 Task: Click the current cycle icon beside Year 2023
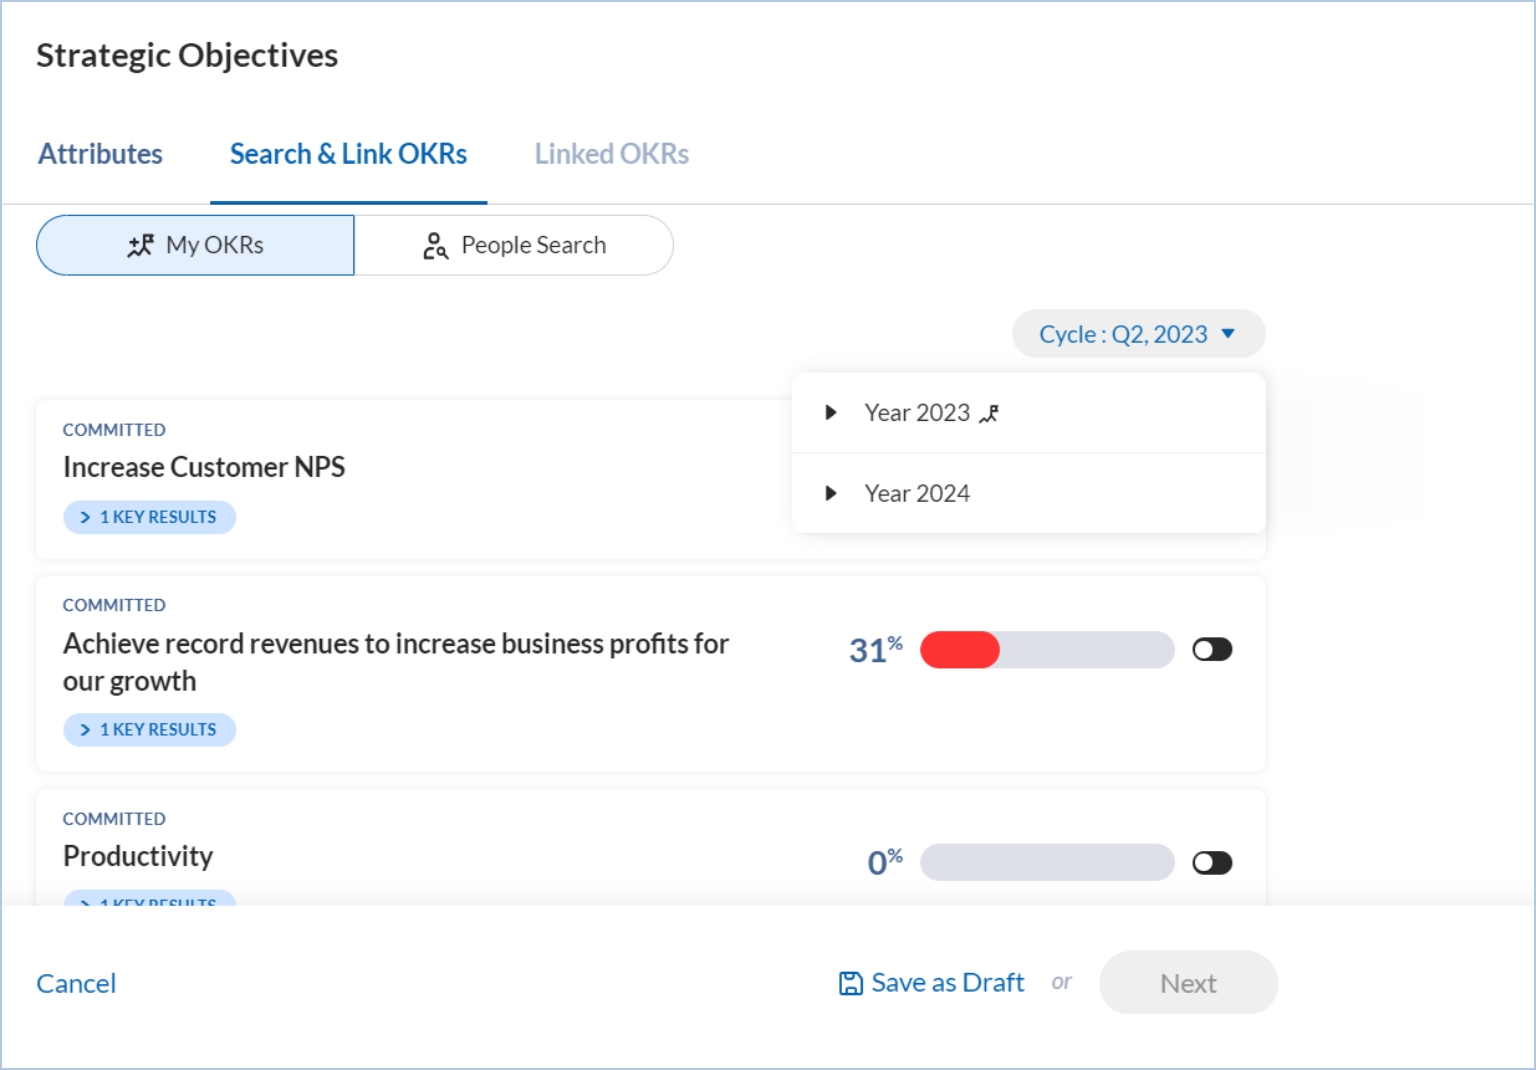coord(989,414)
